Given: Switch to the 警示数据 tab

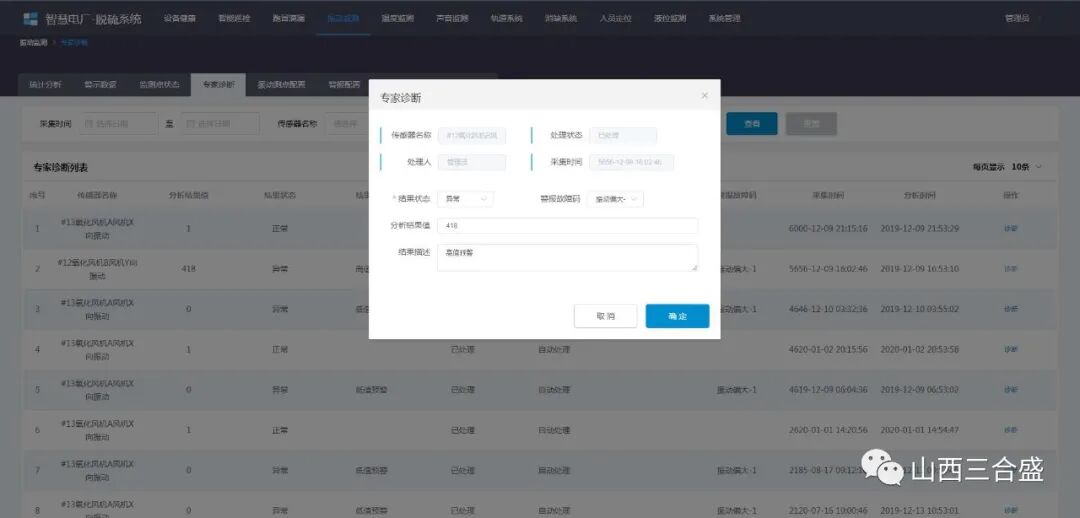Looking at the screenshot, I should (100, 85).
